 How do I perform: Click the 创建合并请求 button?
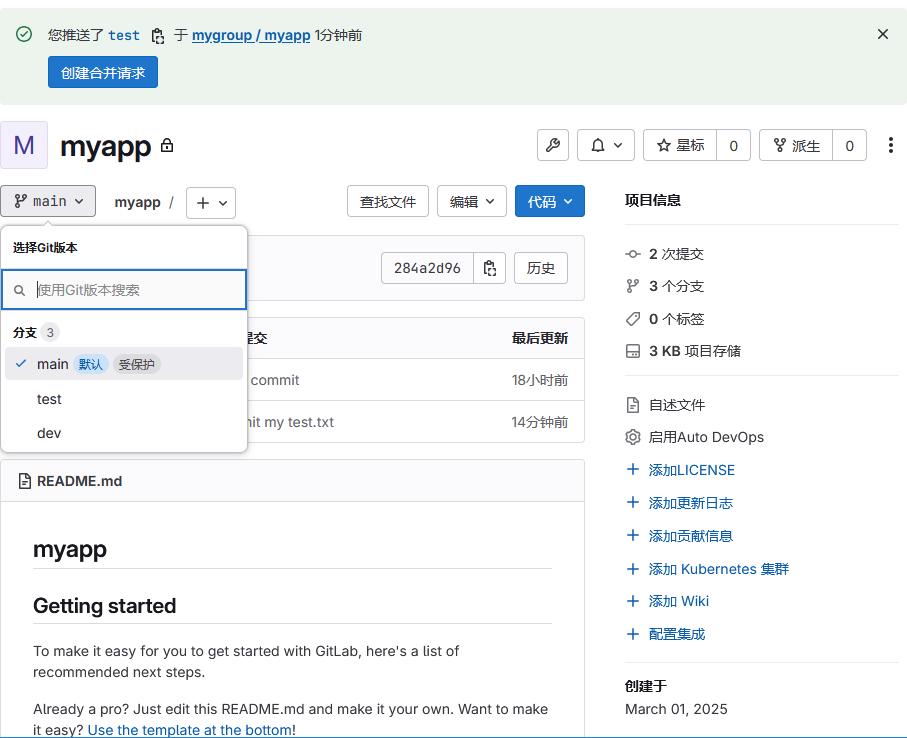[x=103, y=72]
